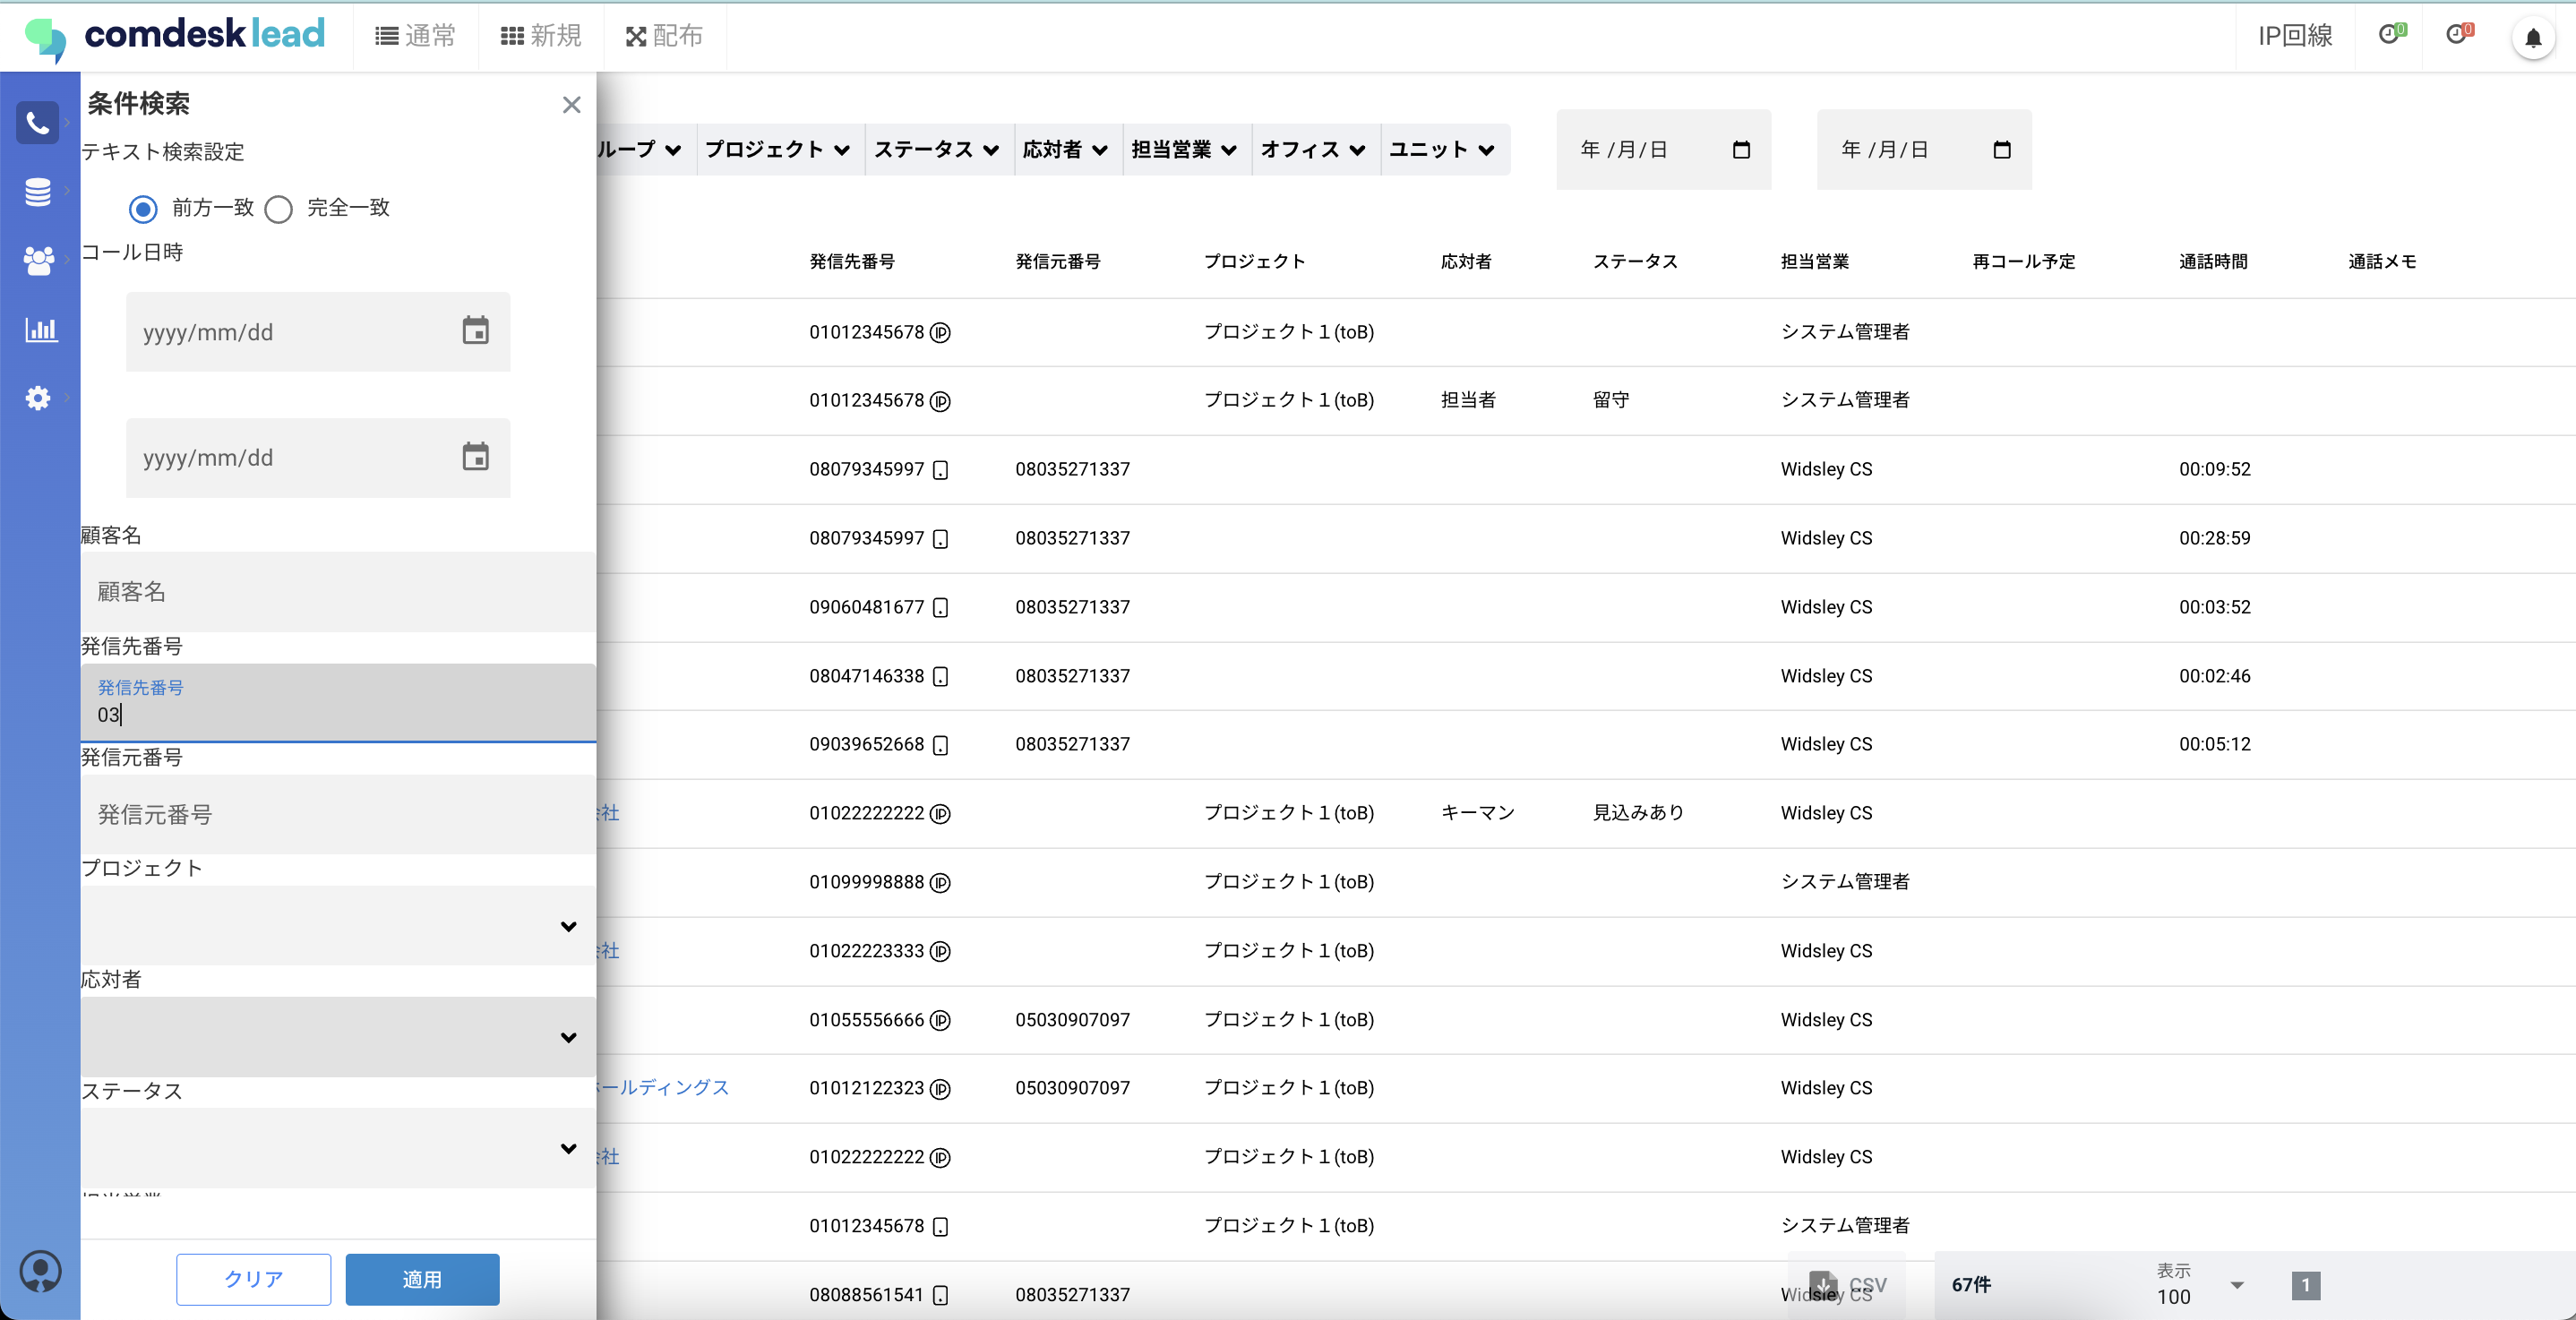Click the クリア clear button

click(254, 1279)
